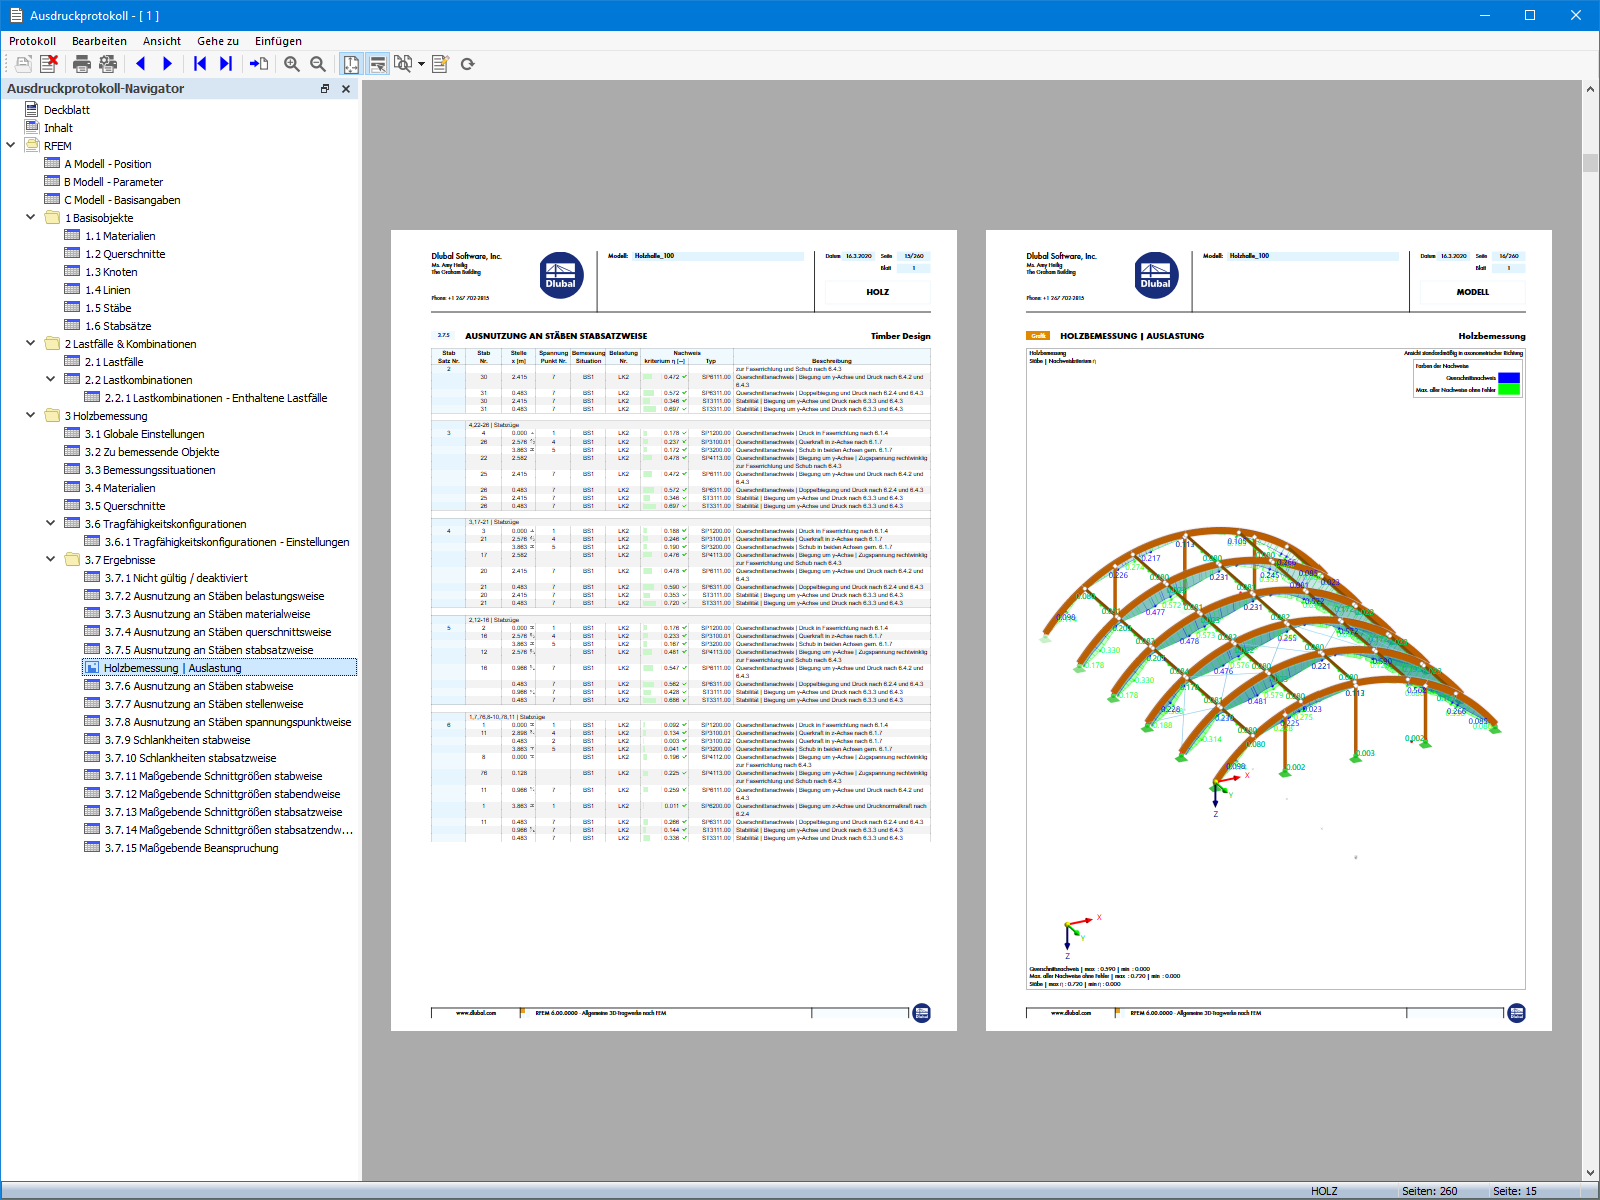This screenshot has height=1200, width=1600.
Task: Select Deckblatt in the navigator
Action: [x=67, y=110]
